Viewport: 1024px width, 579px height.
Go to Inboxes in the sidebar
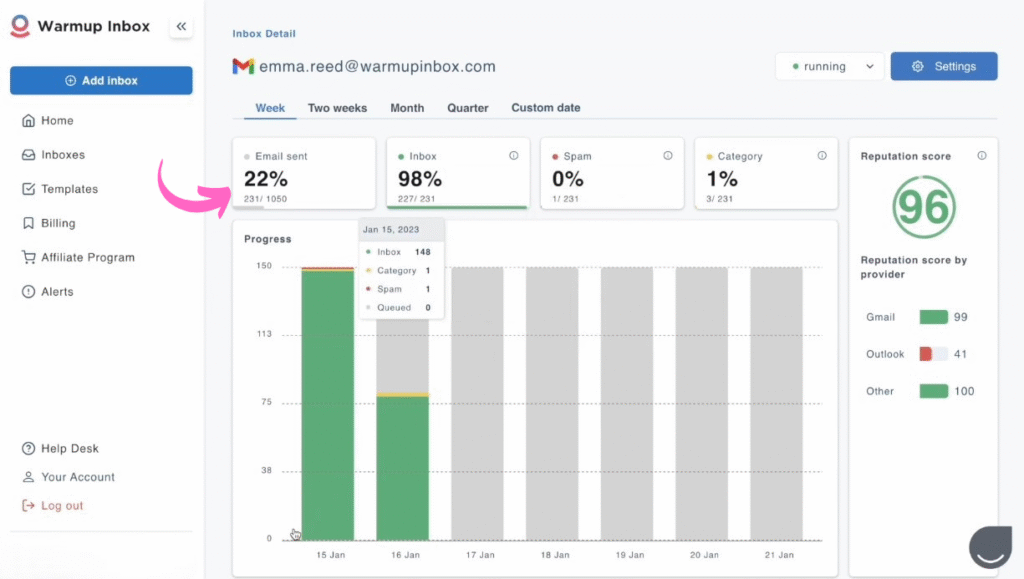point(62,155)
